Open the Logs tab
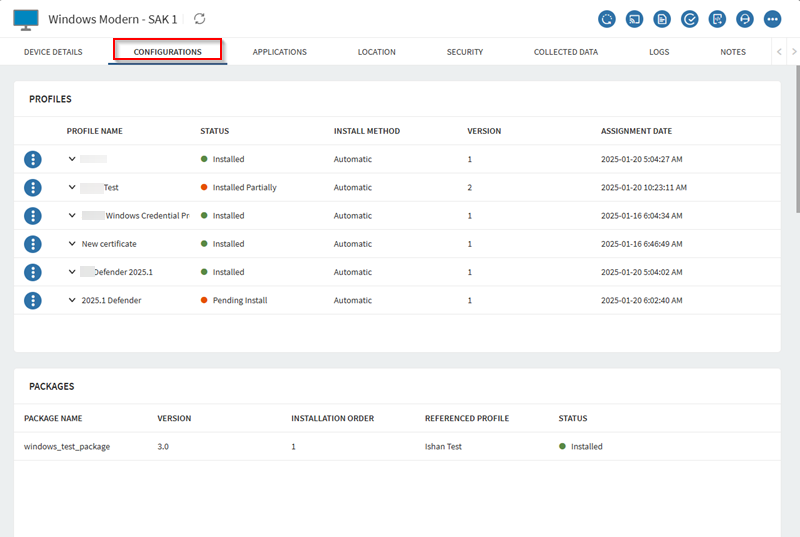 tap(659, 52)
